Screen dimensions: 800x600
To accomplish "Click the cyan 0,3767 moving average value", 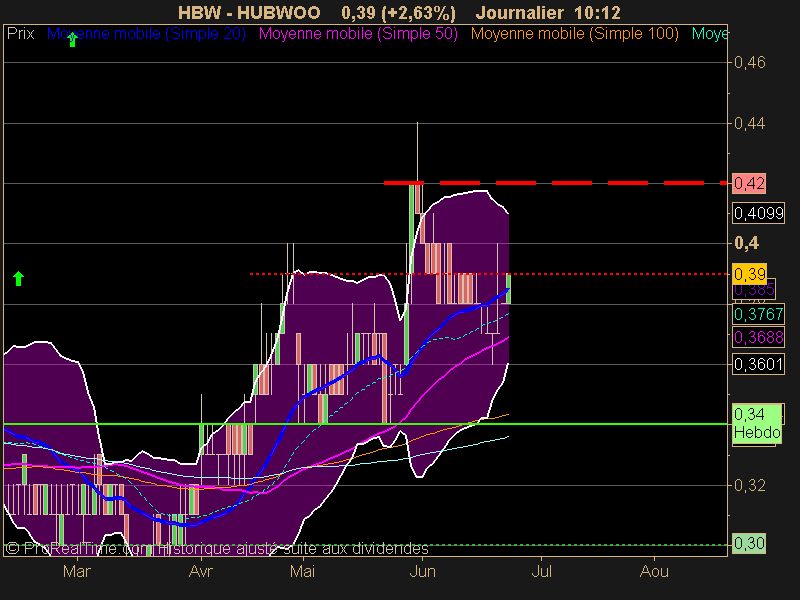I will coord(758,314).
